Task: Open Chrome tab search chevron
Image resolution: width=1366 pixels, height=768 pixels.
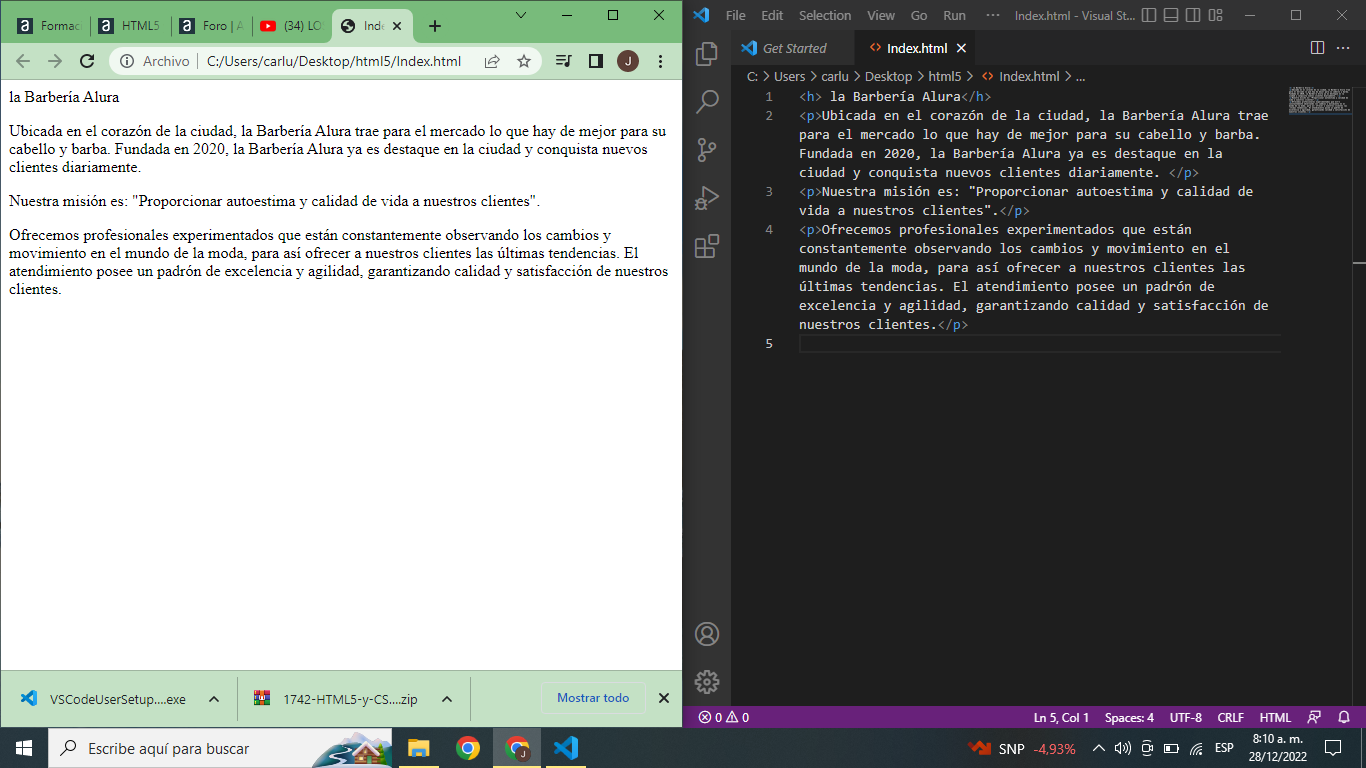Action: [x=521, y=15]
